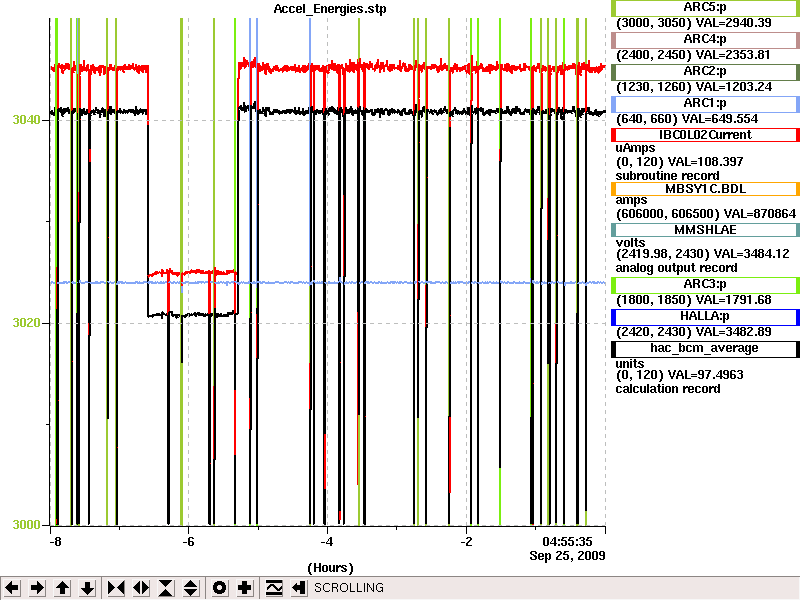Viewport: 800px width, 600px height.
Task: Select the ARC4:p curve in the legend
Action: pos(705,40)
